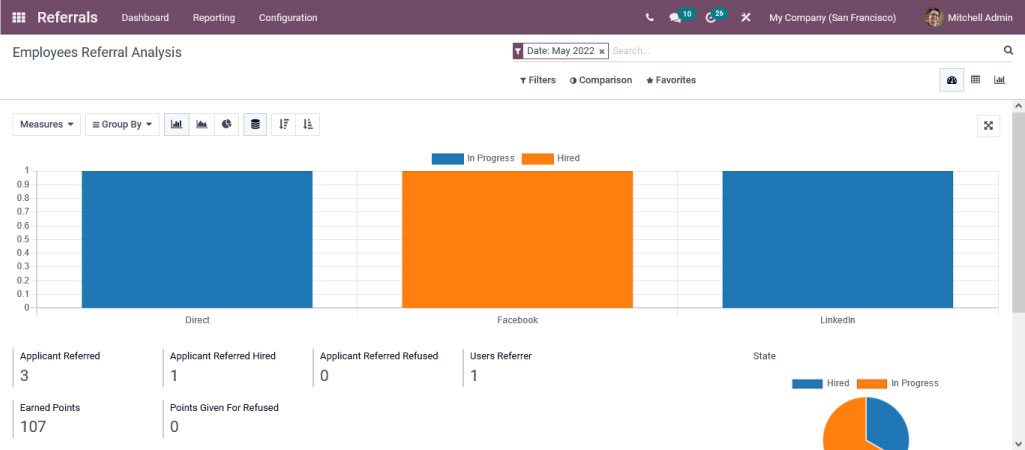Click the search magnifier icon

pos(1008,50)
